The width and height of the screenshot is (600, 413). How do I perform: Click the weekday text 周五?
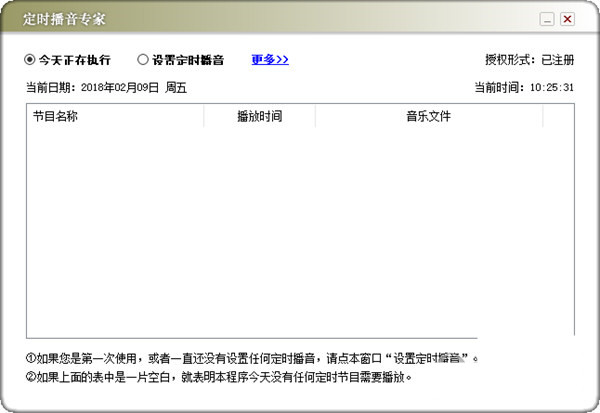[175, 88]
